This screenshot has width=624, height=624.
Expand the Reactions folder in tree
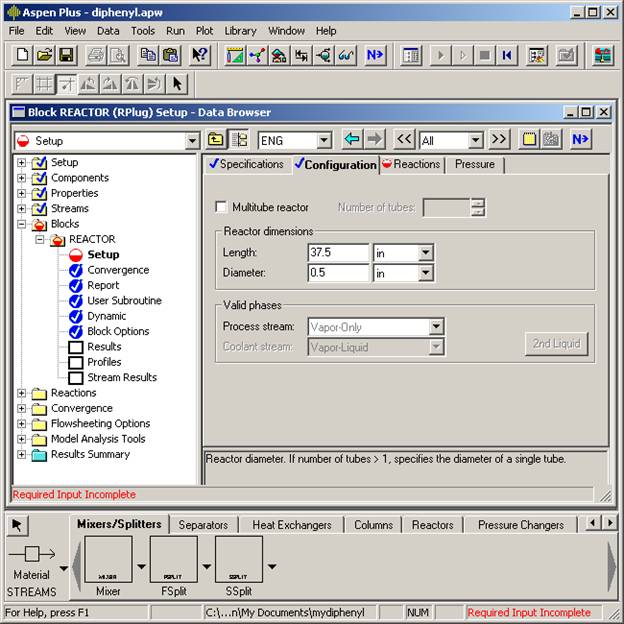pyautogui.click(x=22, y=393)
